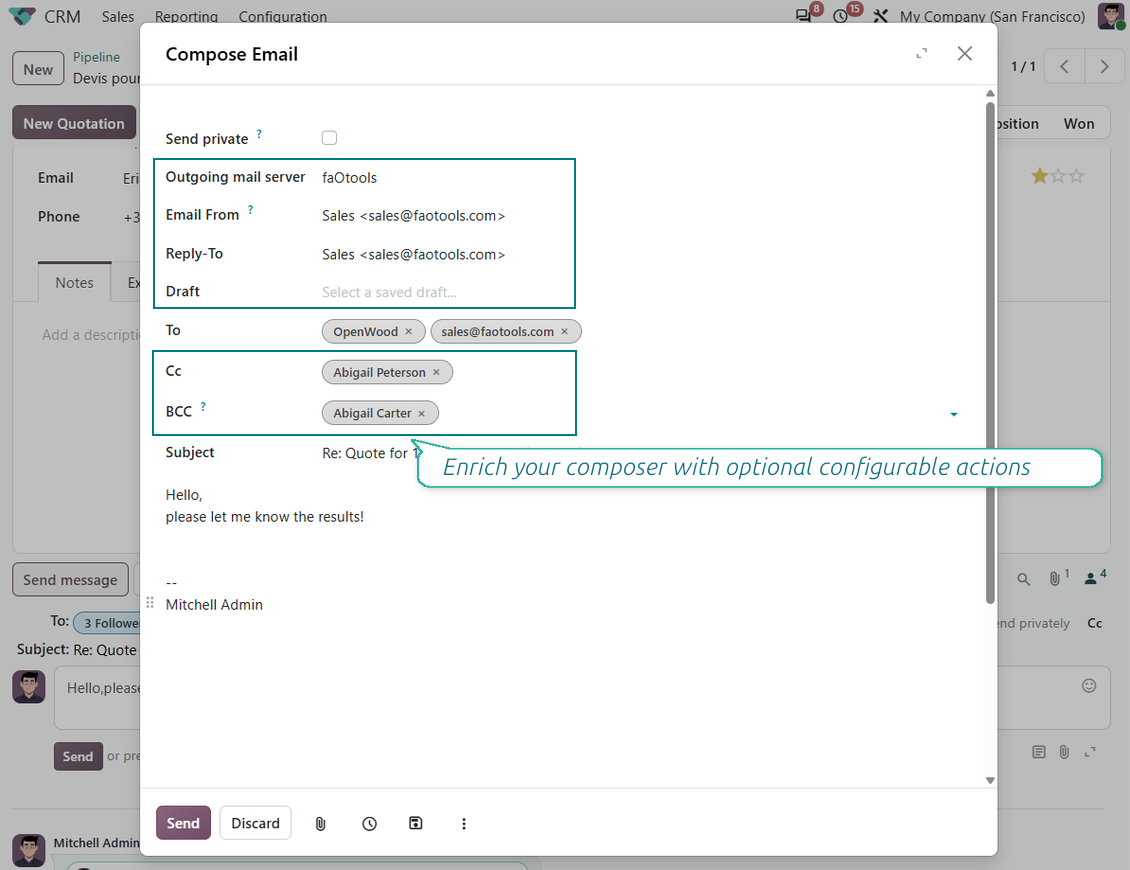The width and height of the screenshot is (1130, 870).
Task: Show the Email From help question mark
Action: click(250, 210)
